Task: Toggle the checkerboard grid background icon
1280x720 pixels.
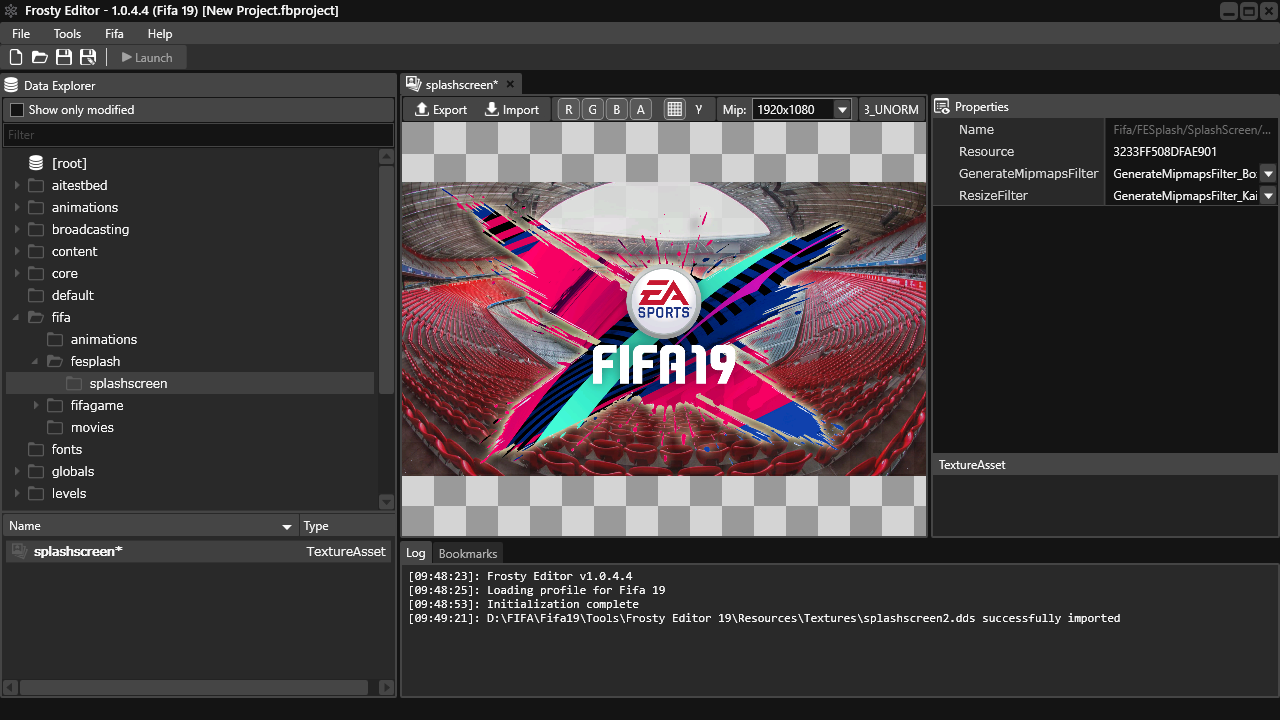Action: pos(674,109)
